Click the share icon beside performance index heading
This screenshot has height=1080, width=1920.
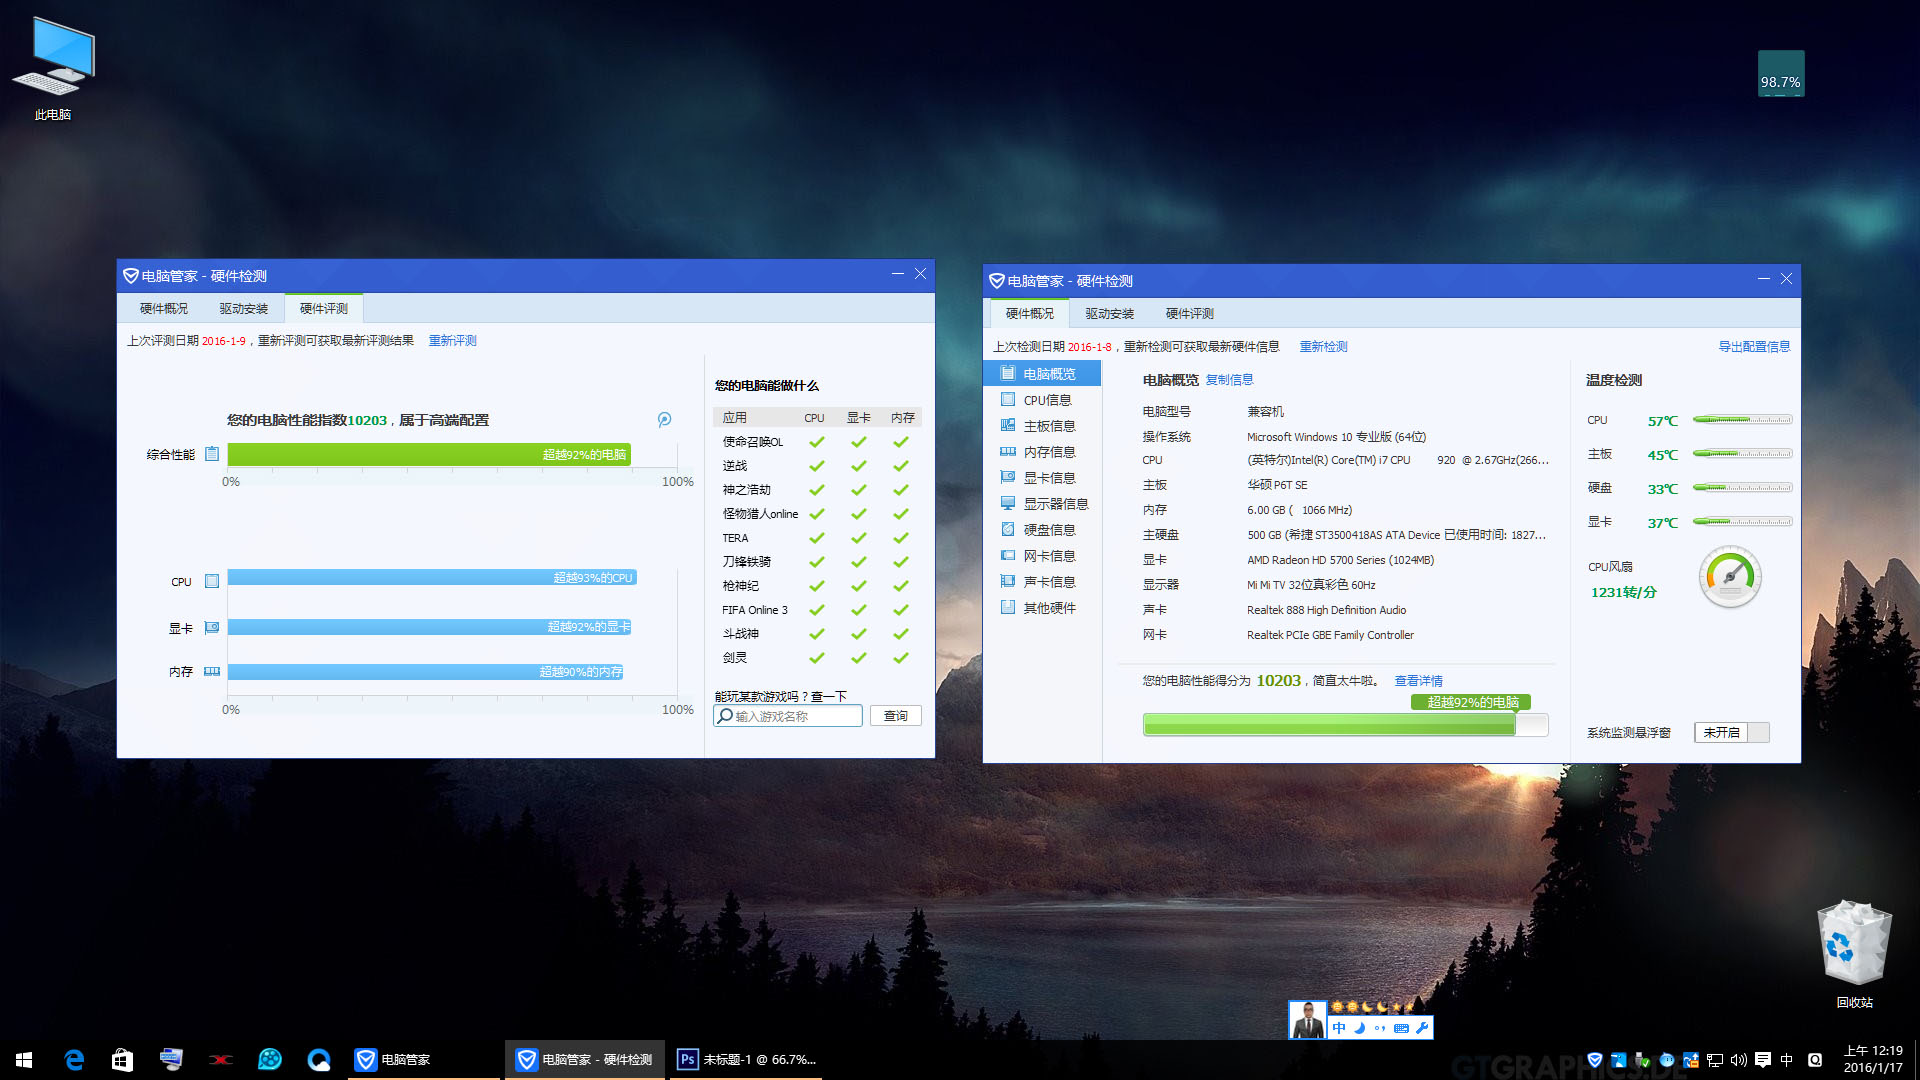[664, 420]
